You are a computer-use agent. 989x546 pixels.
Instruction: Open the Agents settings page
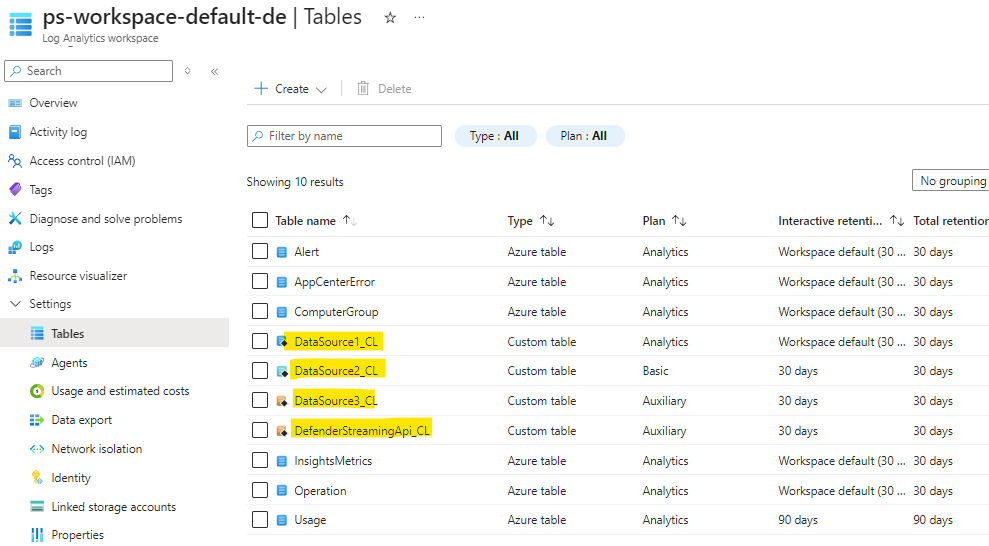(x=69, y=363)
